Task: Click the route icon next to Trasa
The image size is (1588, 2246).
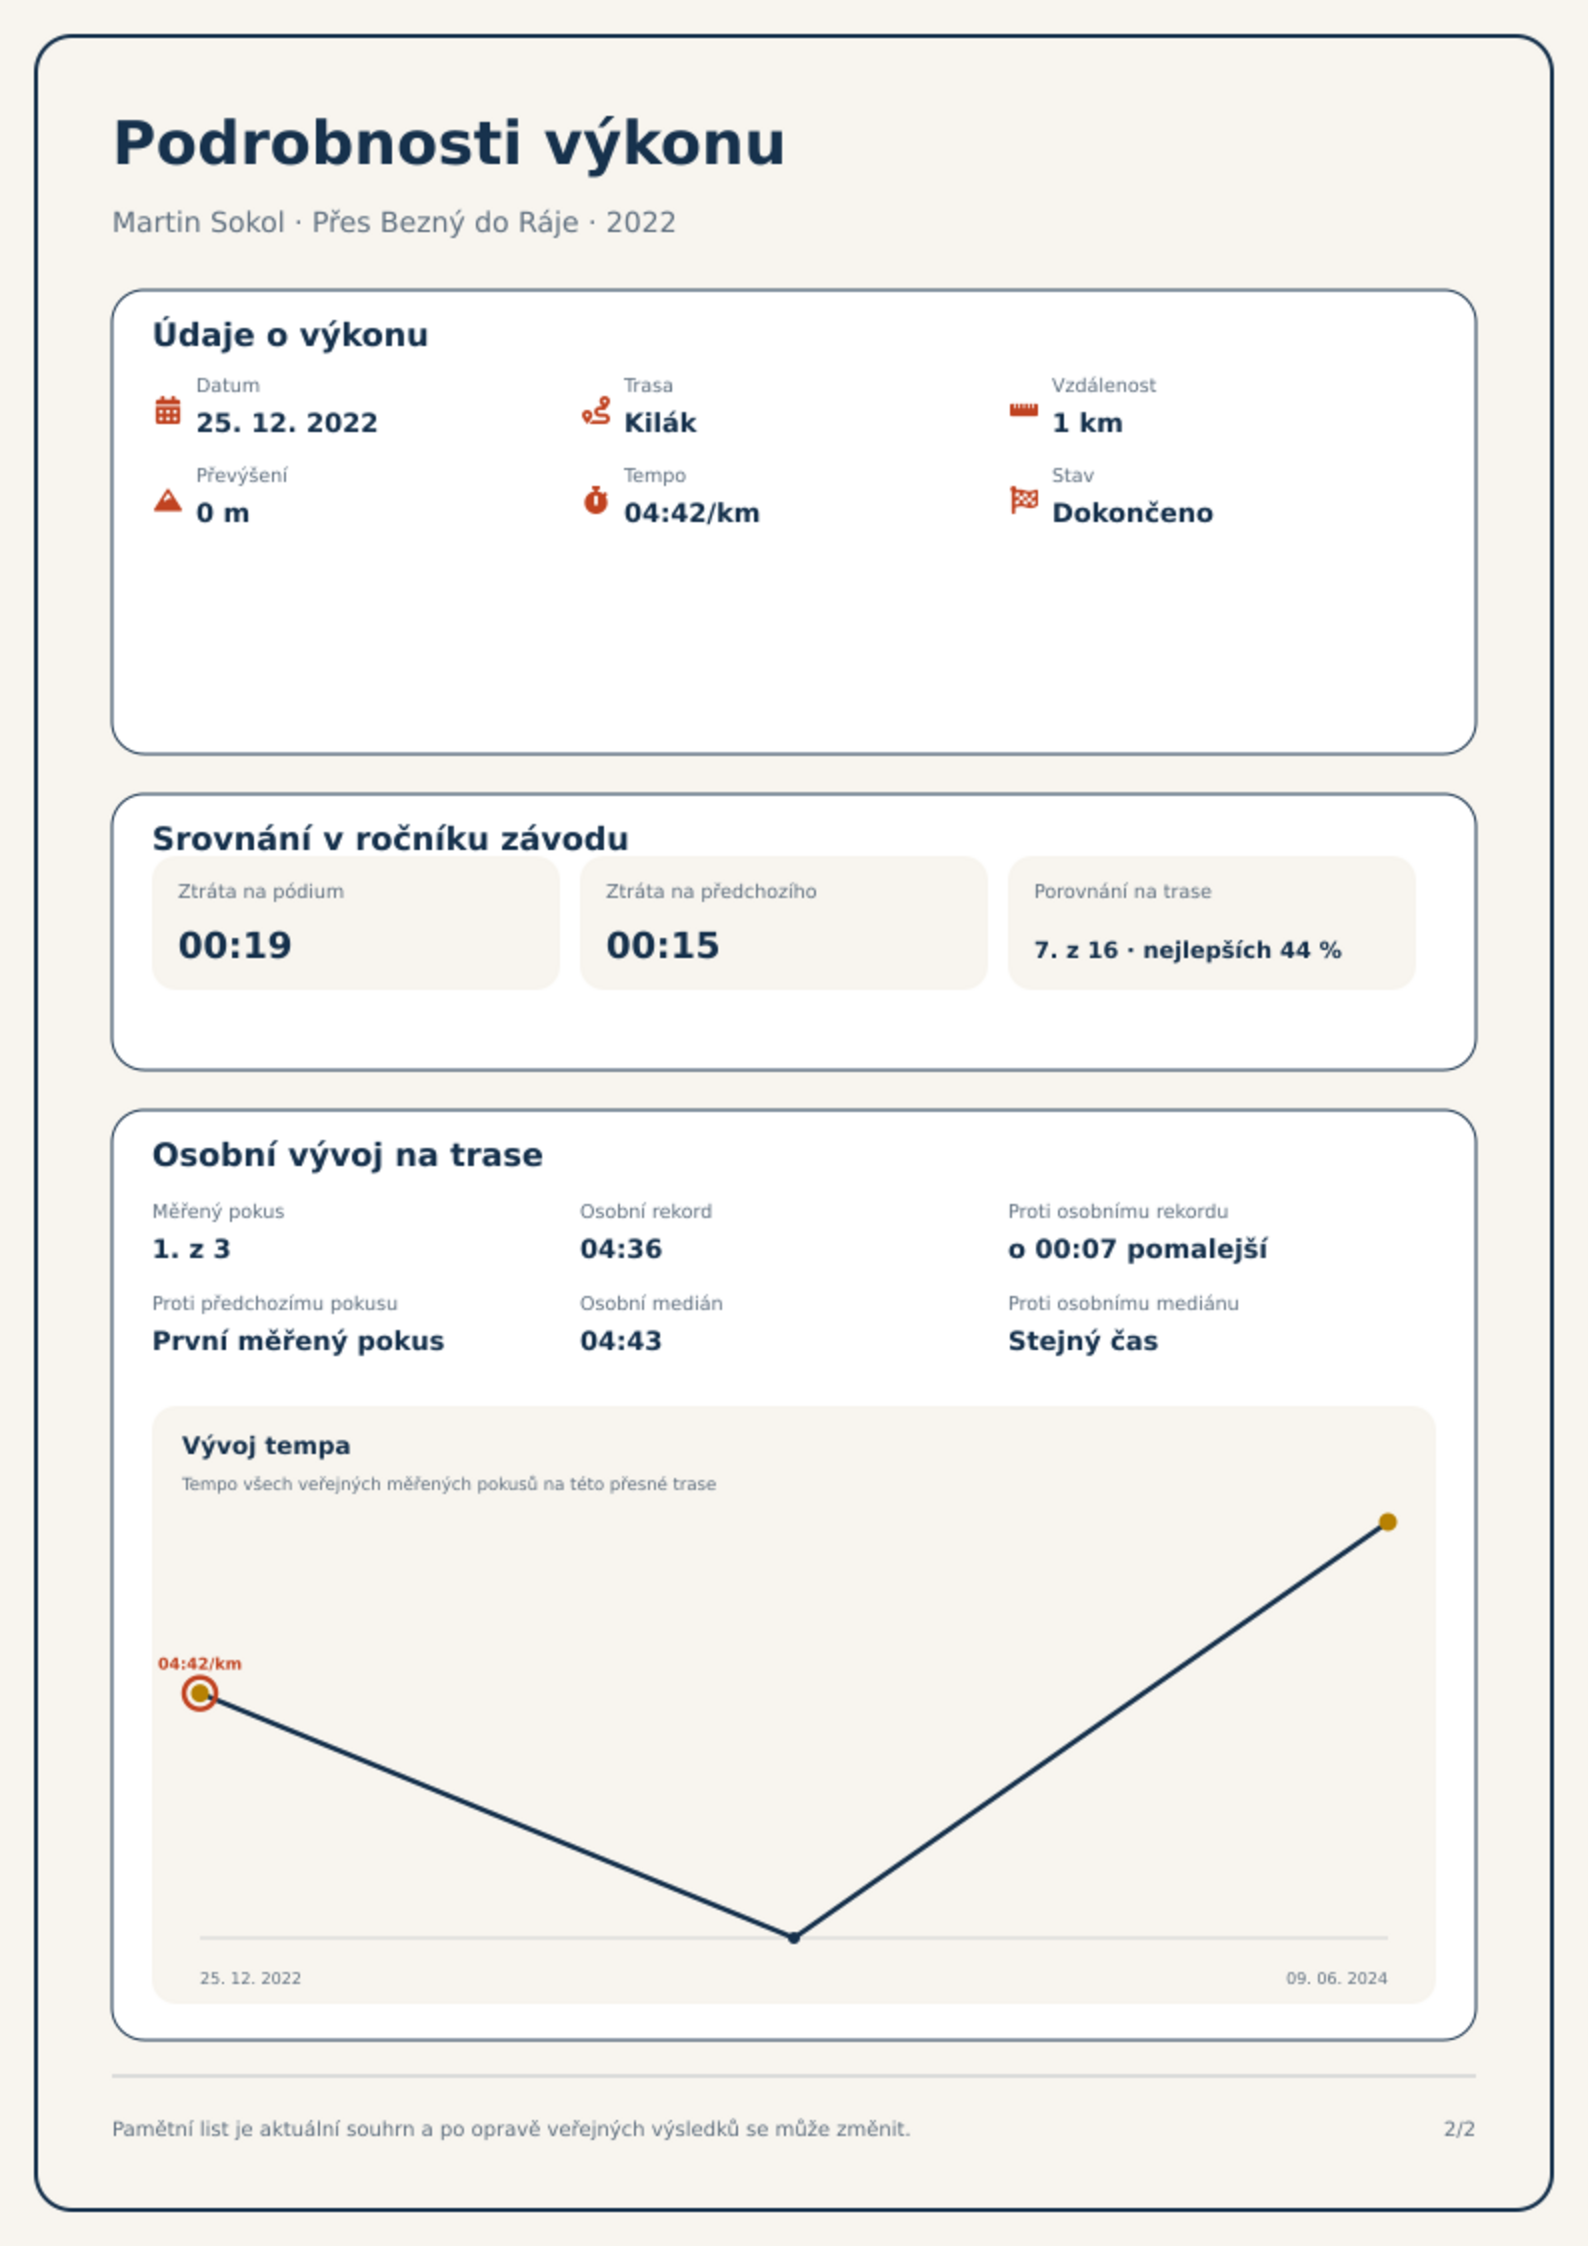Action: point(596,410)
